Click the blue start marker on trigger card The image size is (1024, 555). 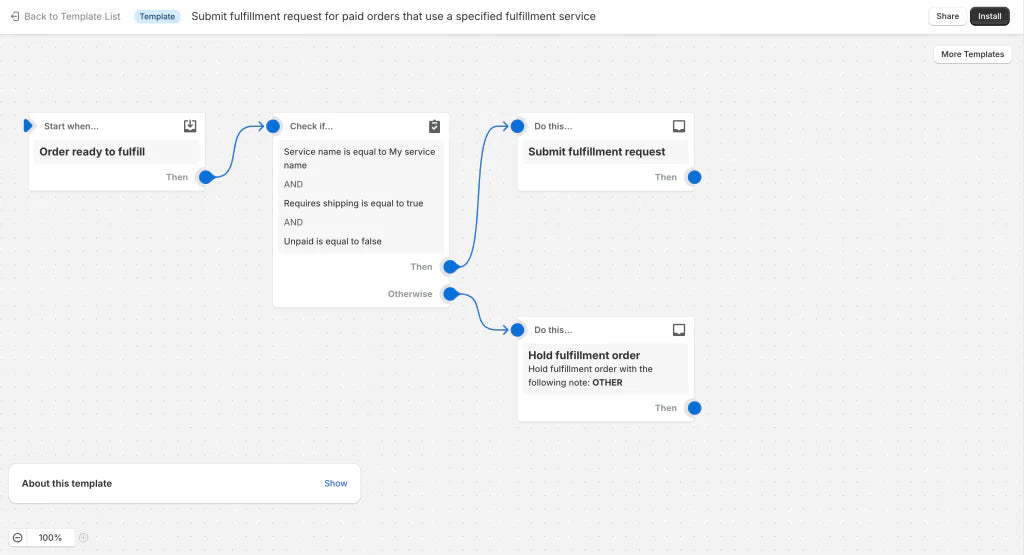[28, 126]
